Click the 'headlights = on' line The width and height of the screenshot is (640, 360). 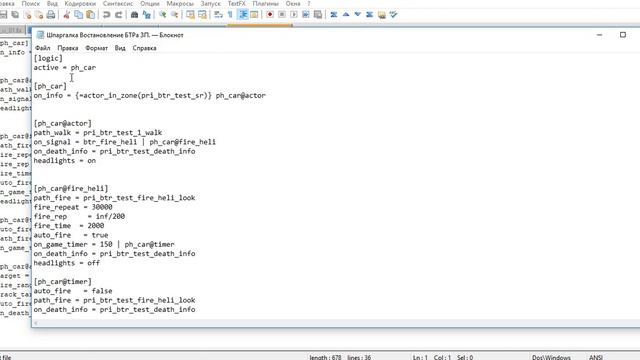pos(65,160)
